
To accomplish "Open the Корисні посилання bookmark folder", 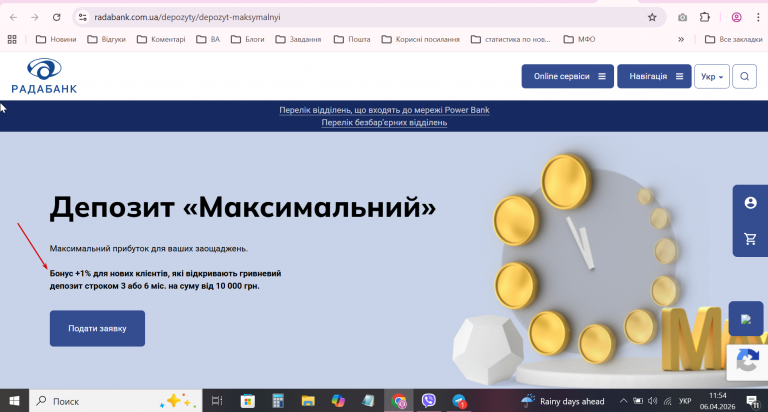I will point(421,39).
